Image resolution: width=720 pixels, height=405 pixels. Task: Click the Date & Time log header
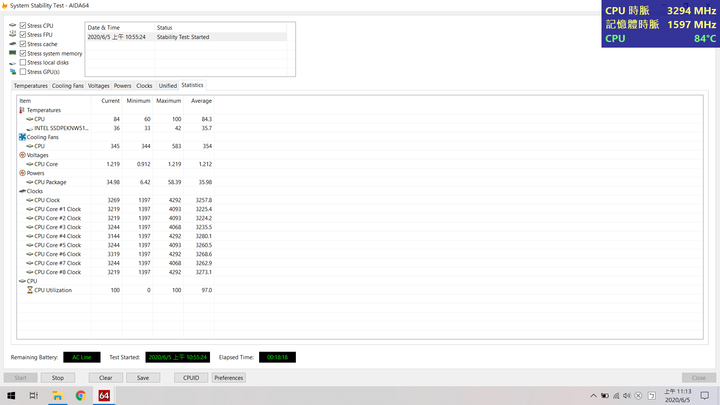tap(120, 28)
